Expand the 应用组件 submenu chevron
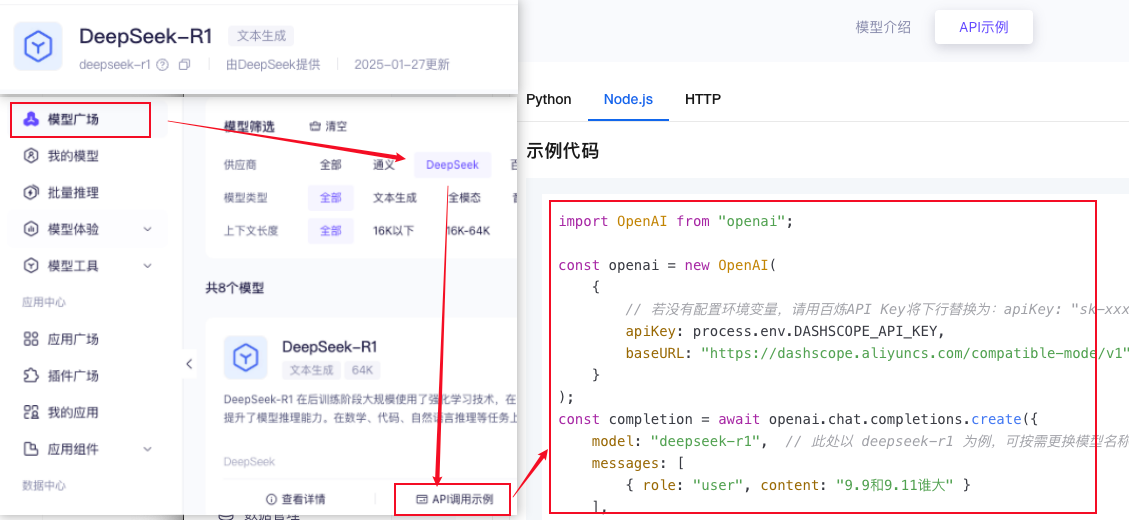This screenshot has width=1129, height=520. click(x=148, y=449)
